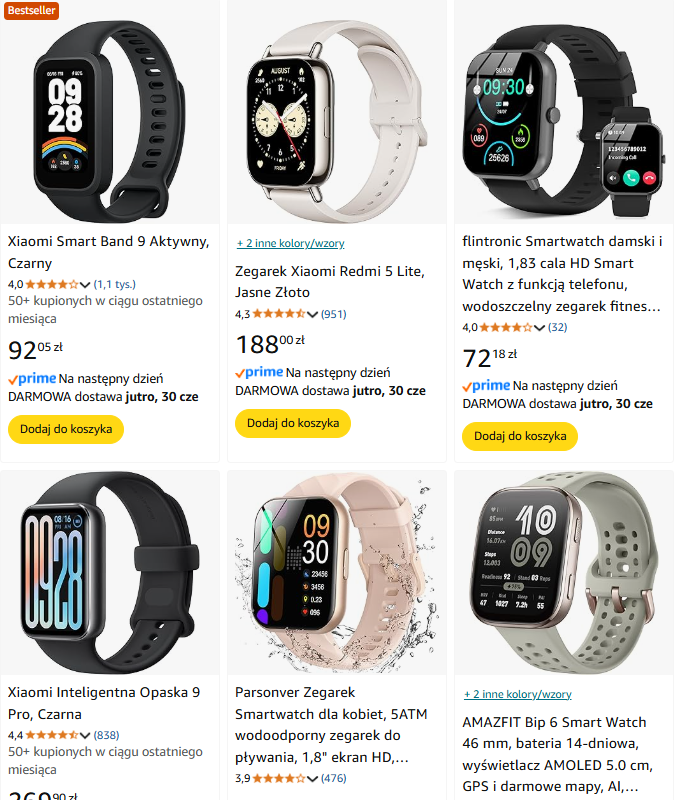Click the Bestseller badge
Image resolution: width=676 pixels, height=800 pixels.
point(32,10)
